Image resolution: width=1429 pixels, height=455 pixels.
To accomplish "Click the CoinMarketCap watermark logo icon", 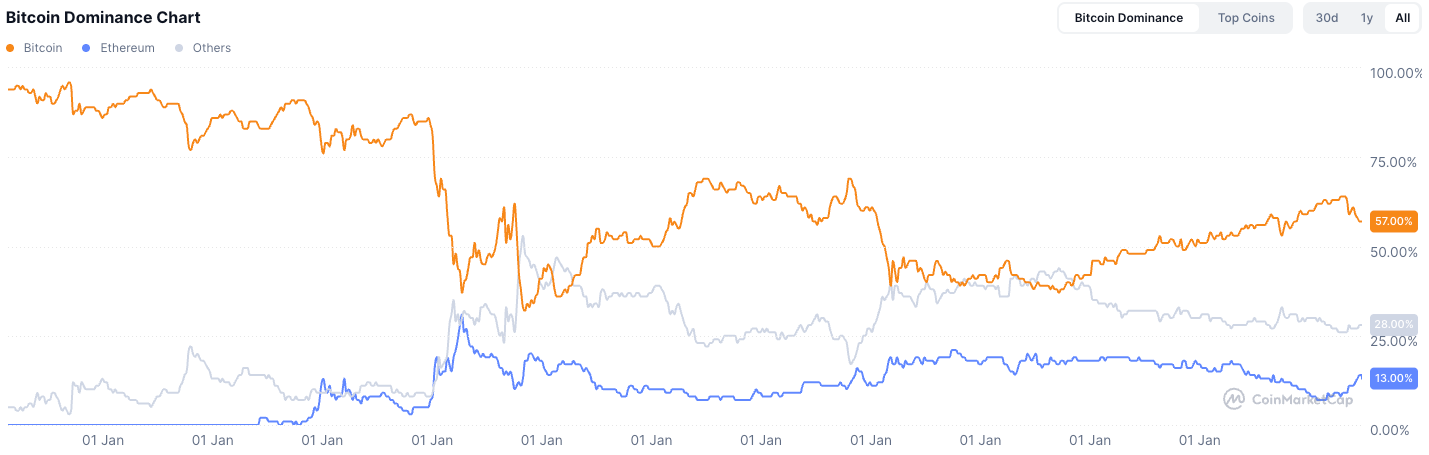I will [x=1234, y=399].
